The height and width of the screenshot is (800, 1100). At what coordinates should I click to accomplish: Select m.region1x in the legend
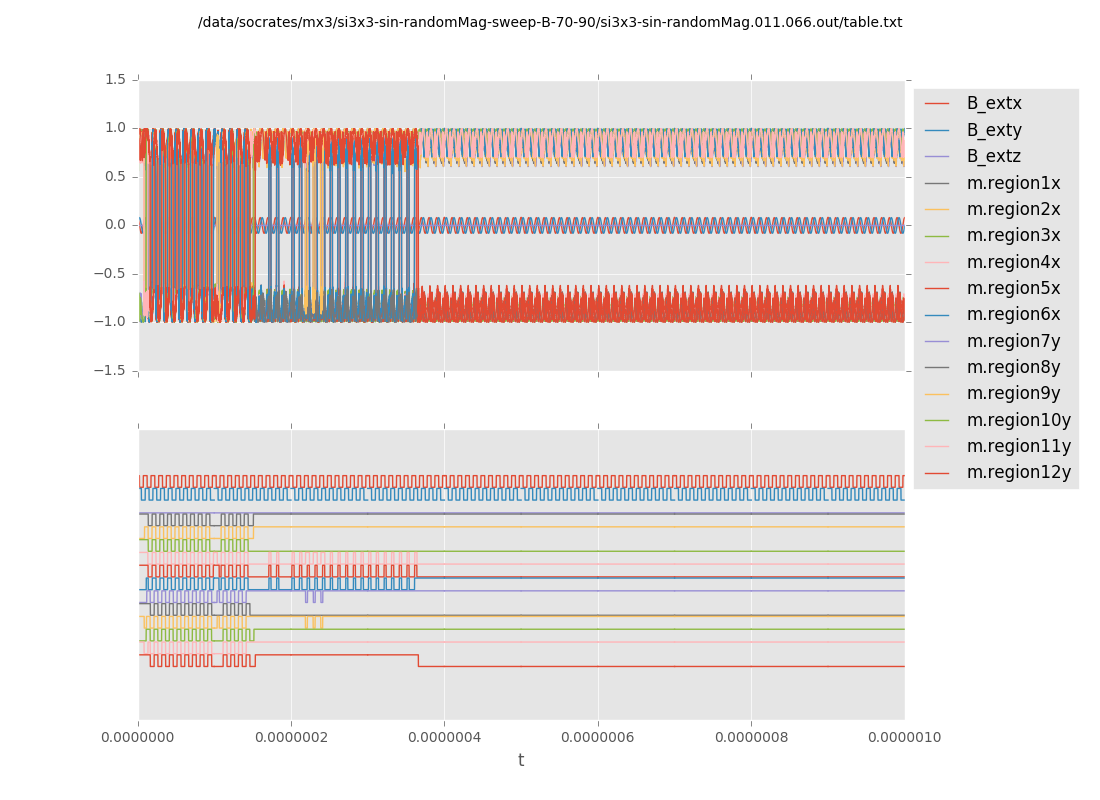point(1013,183)
